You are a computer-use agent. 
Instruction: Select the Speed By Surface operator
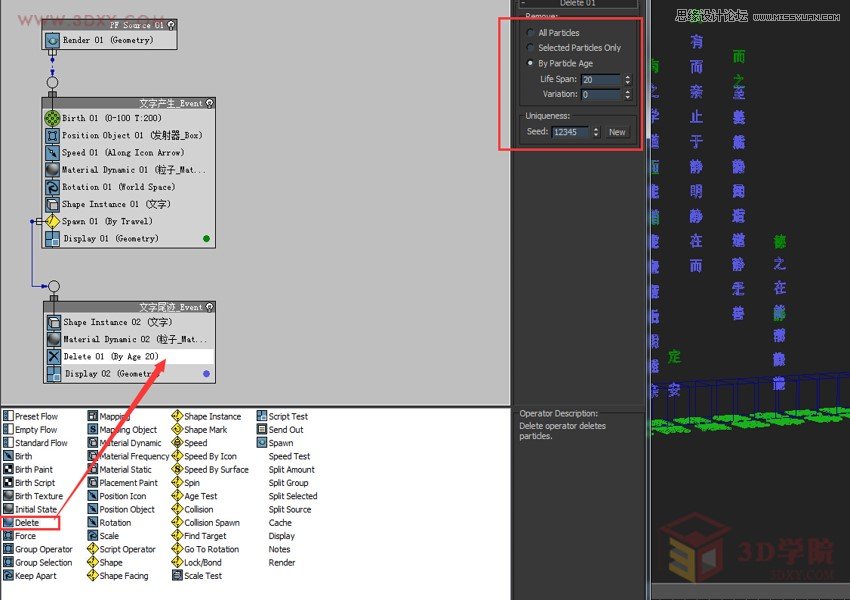(210, 469)
